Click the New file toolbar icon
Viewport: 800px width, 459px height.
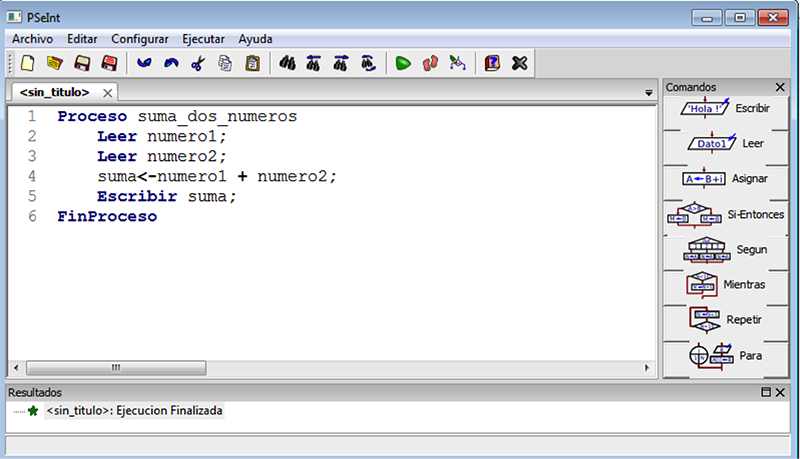(28, 63)
